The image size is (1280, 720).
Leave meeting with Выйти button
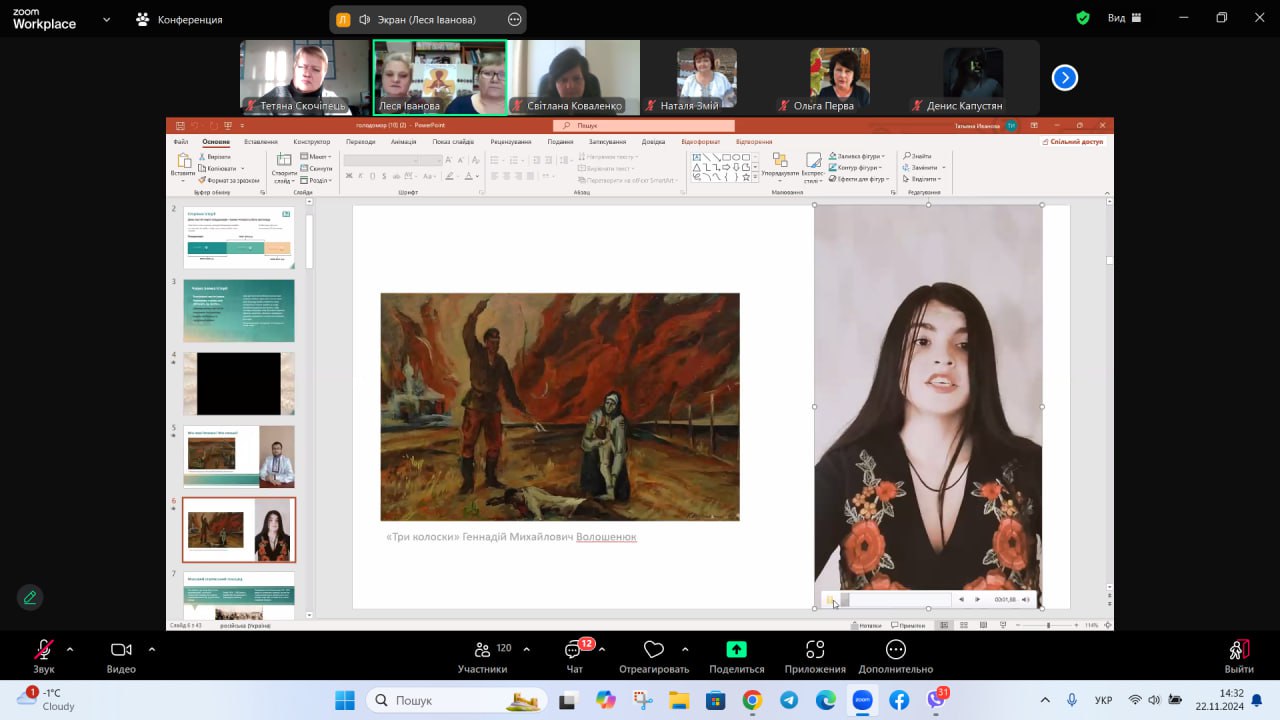coord(1239,657)
